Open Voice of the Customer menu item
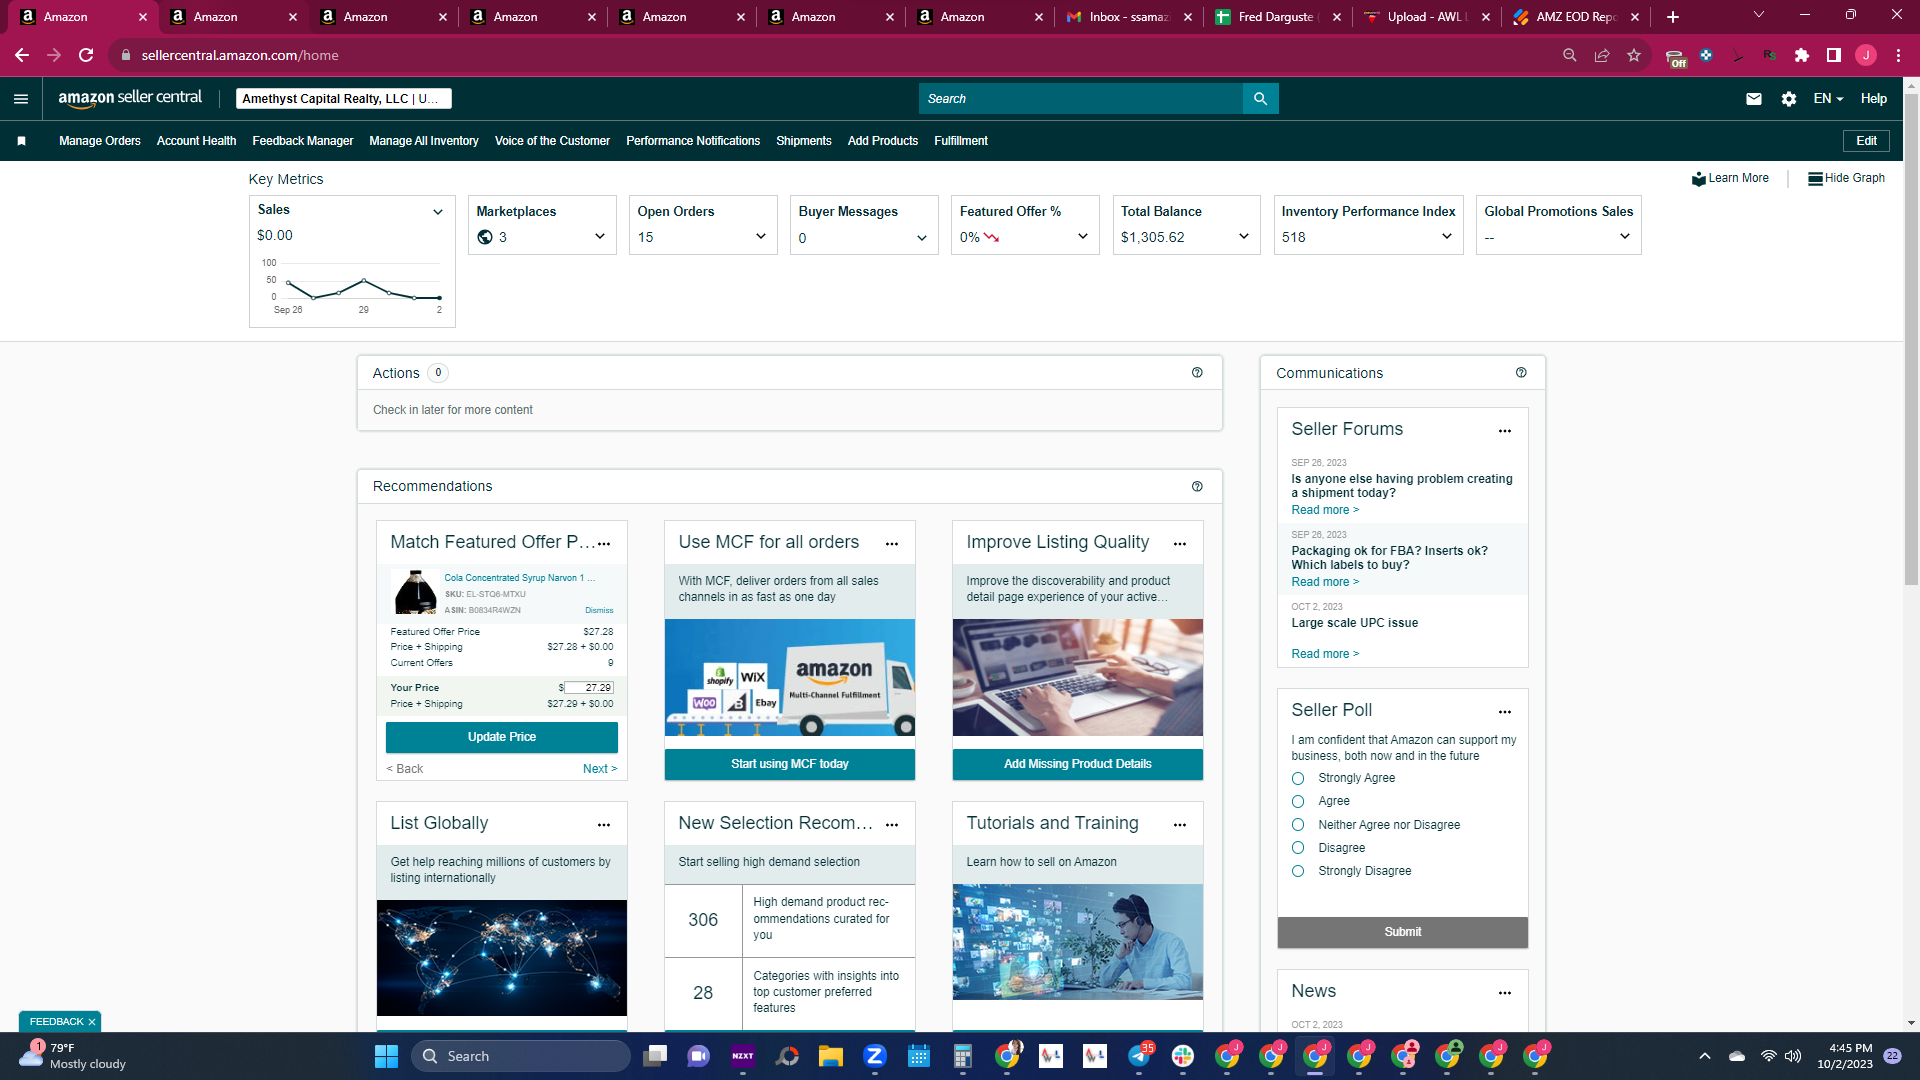Viewport: 1920px width, 1080px height. (x=552, y=141)
